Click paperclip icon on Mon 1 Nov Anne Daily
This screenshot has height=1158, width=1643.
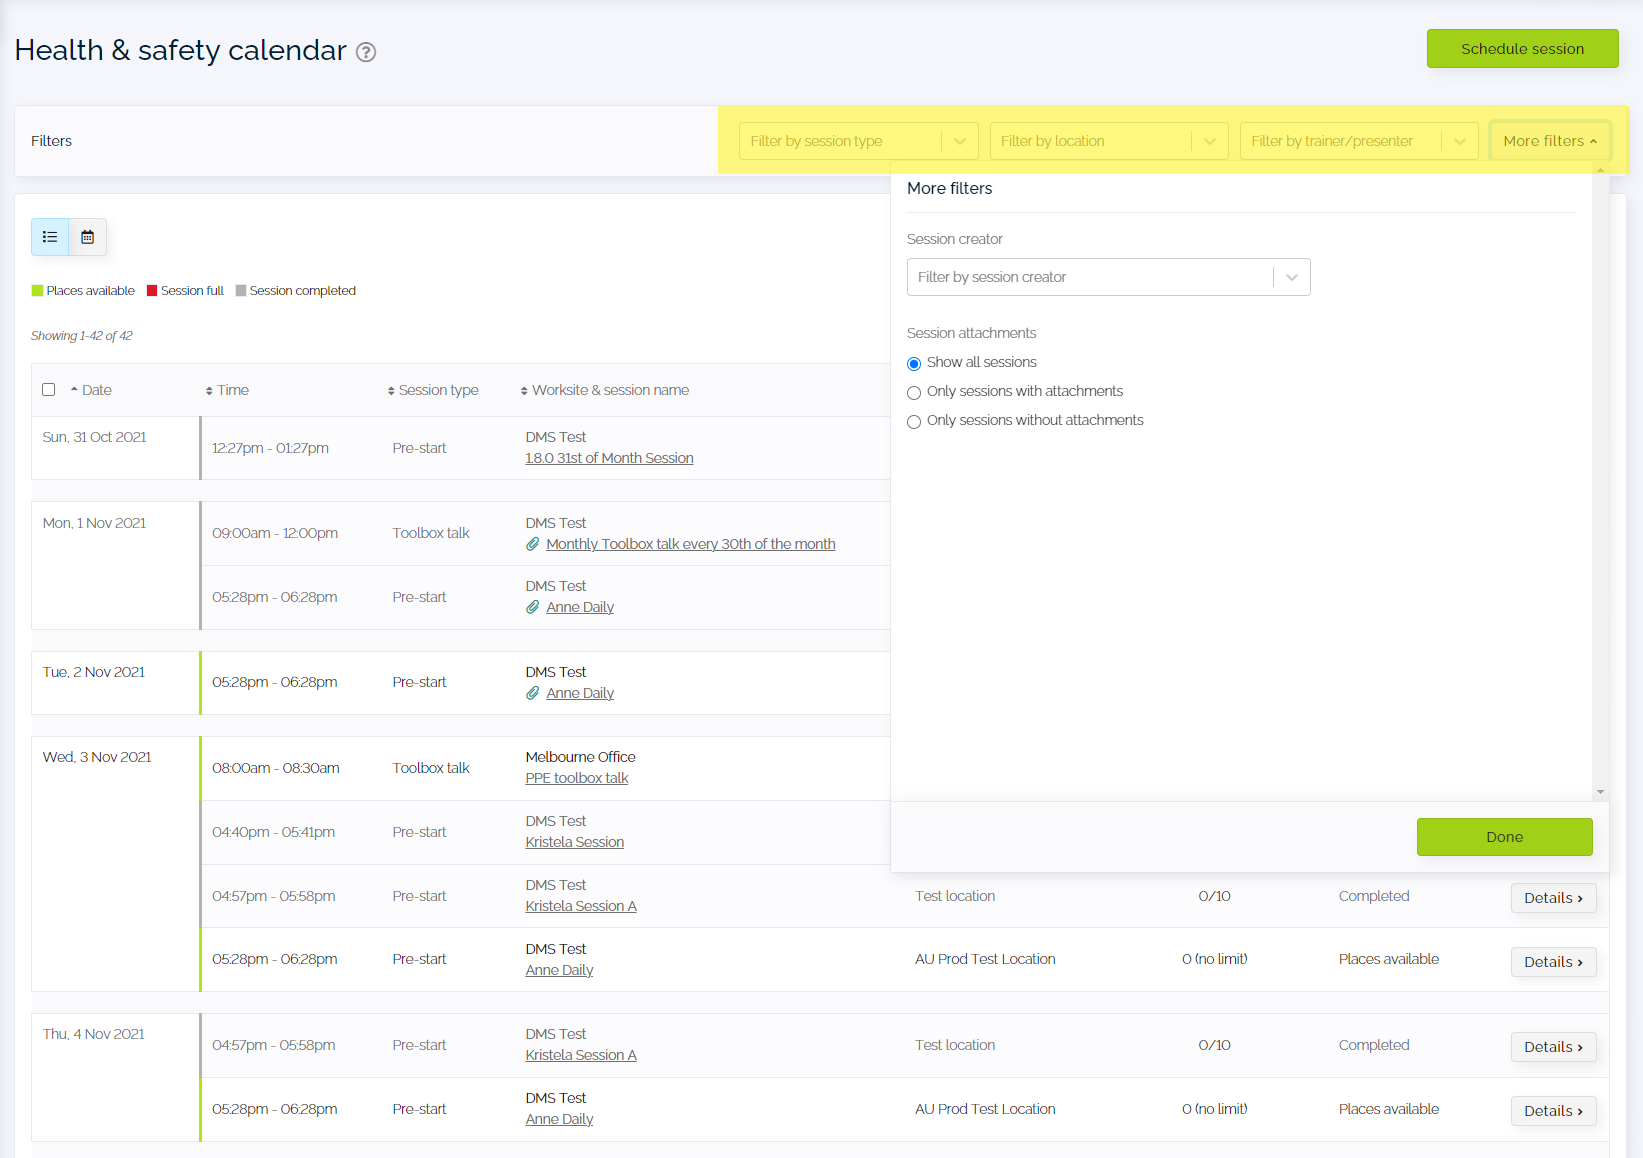[x=533, y=607]
